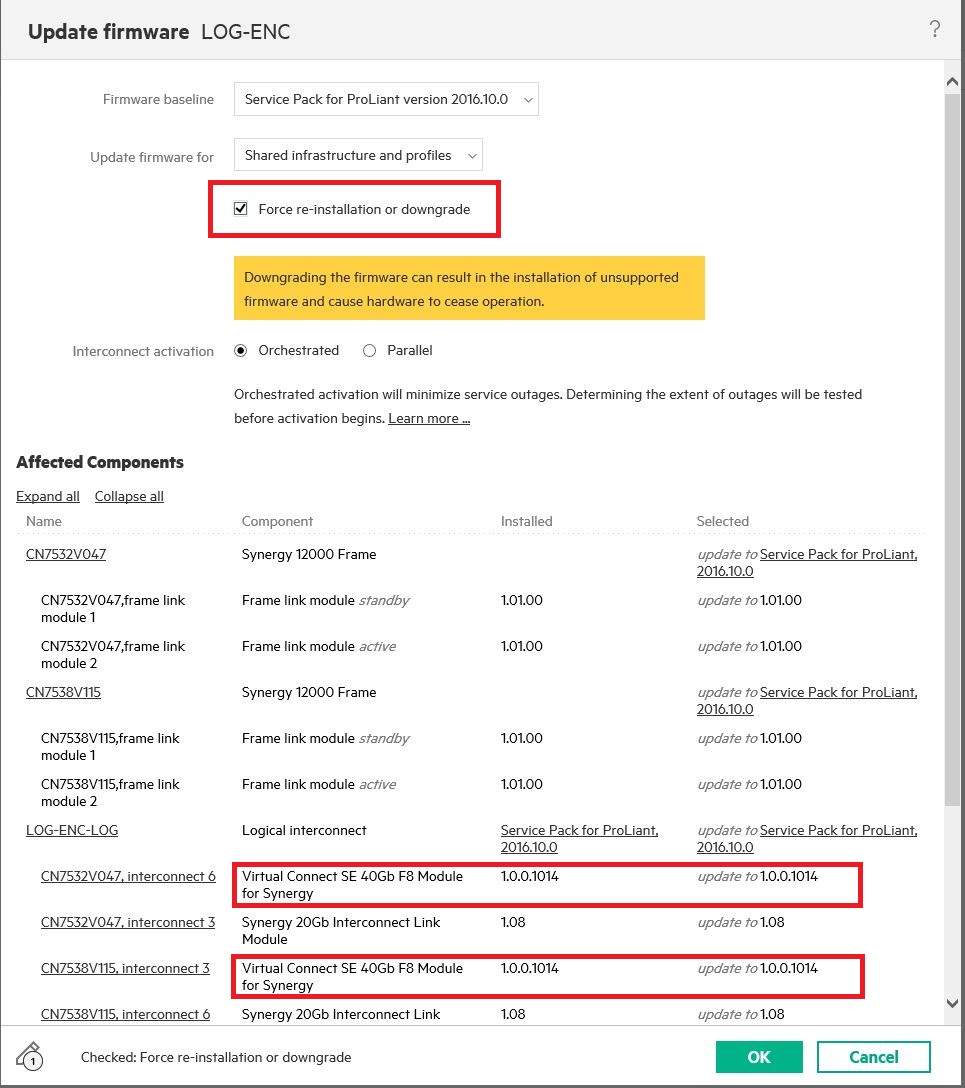Select Parallel interconnect activation
Image resolution: width=965 pixels, height=1088 pixels.
[369, 350]
